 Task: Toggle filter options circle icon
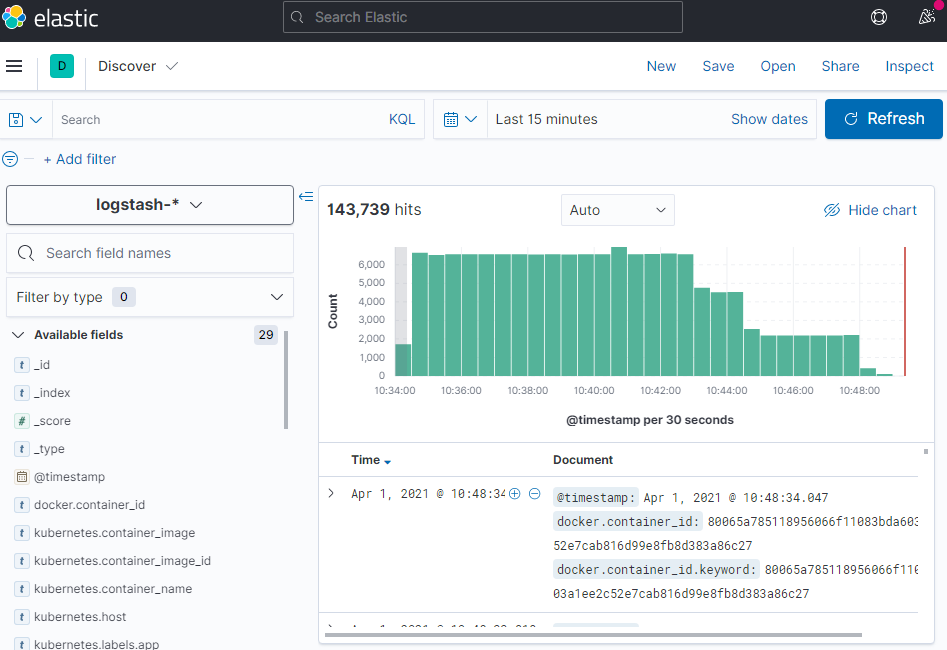coord(11,159)
